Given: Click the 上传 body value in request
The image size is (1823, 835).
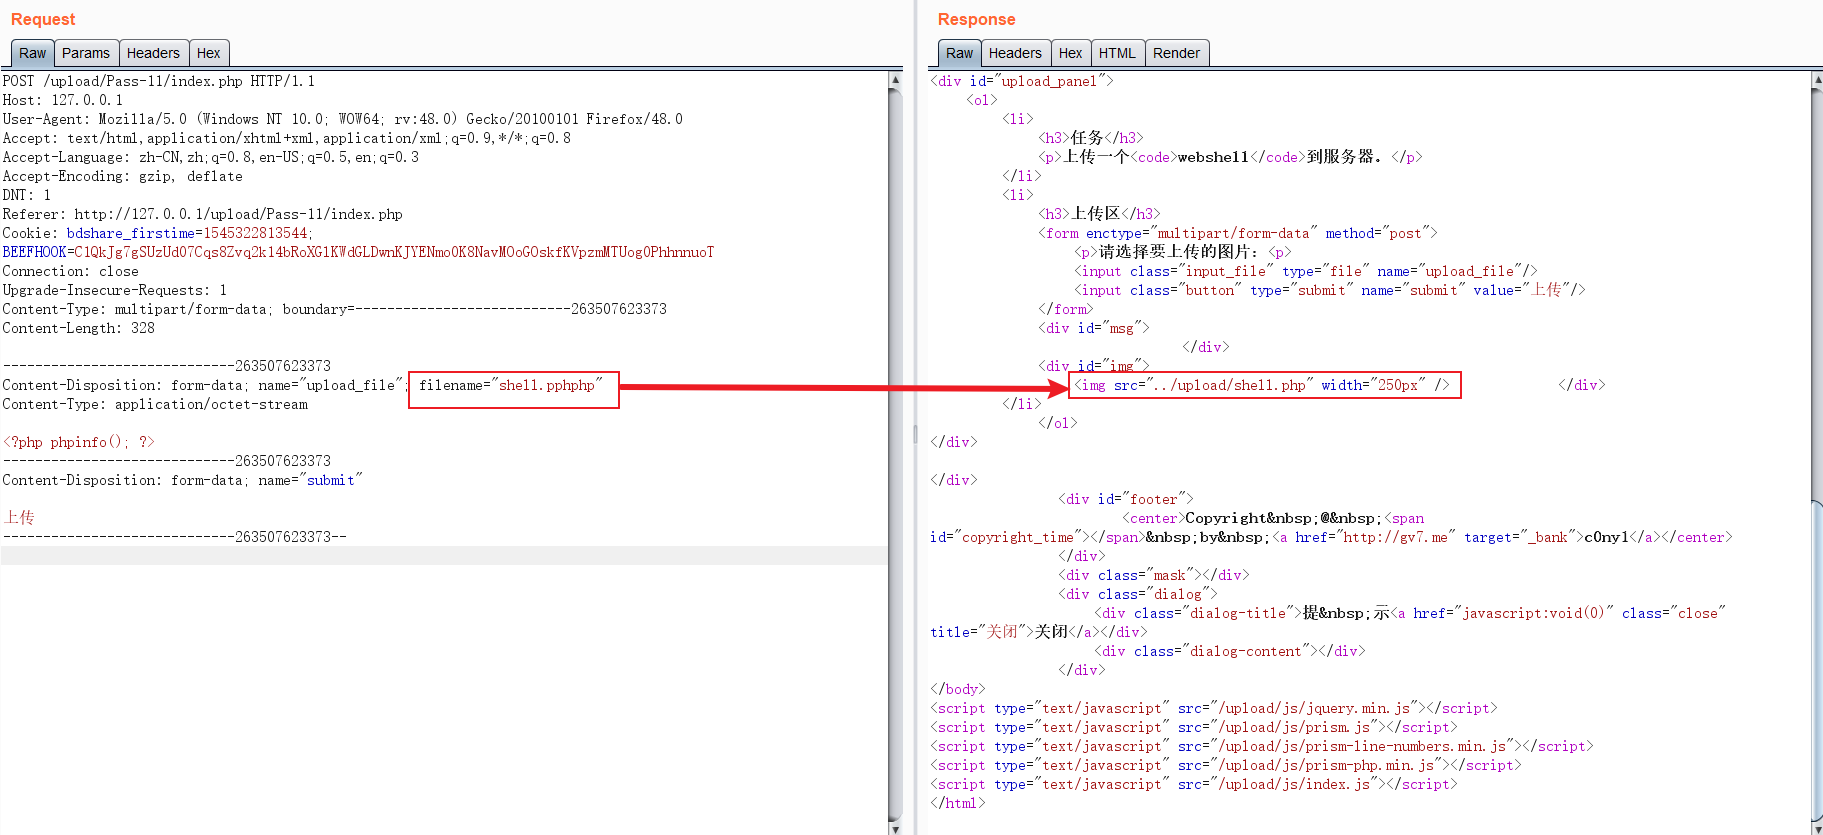Looking at the screenshot, I should [x=19, y=518].
